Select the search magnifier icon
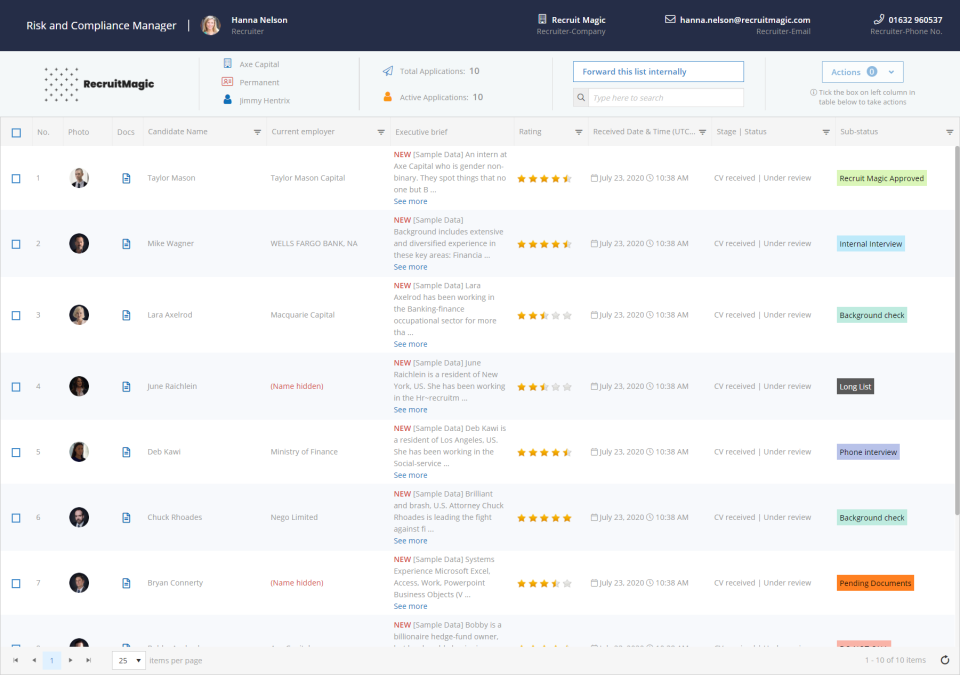 tap(579, 97)
